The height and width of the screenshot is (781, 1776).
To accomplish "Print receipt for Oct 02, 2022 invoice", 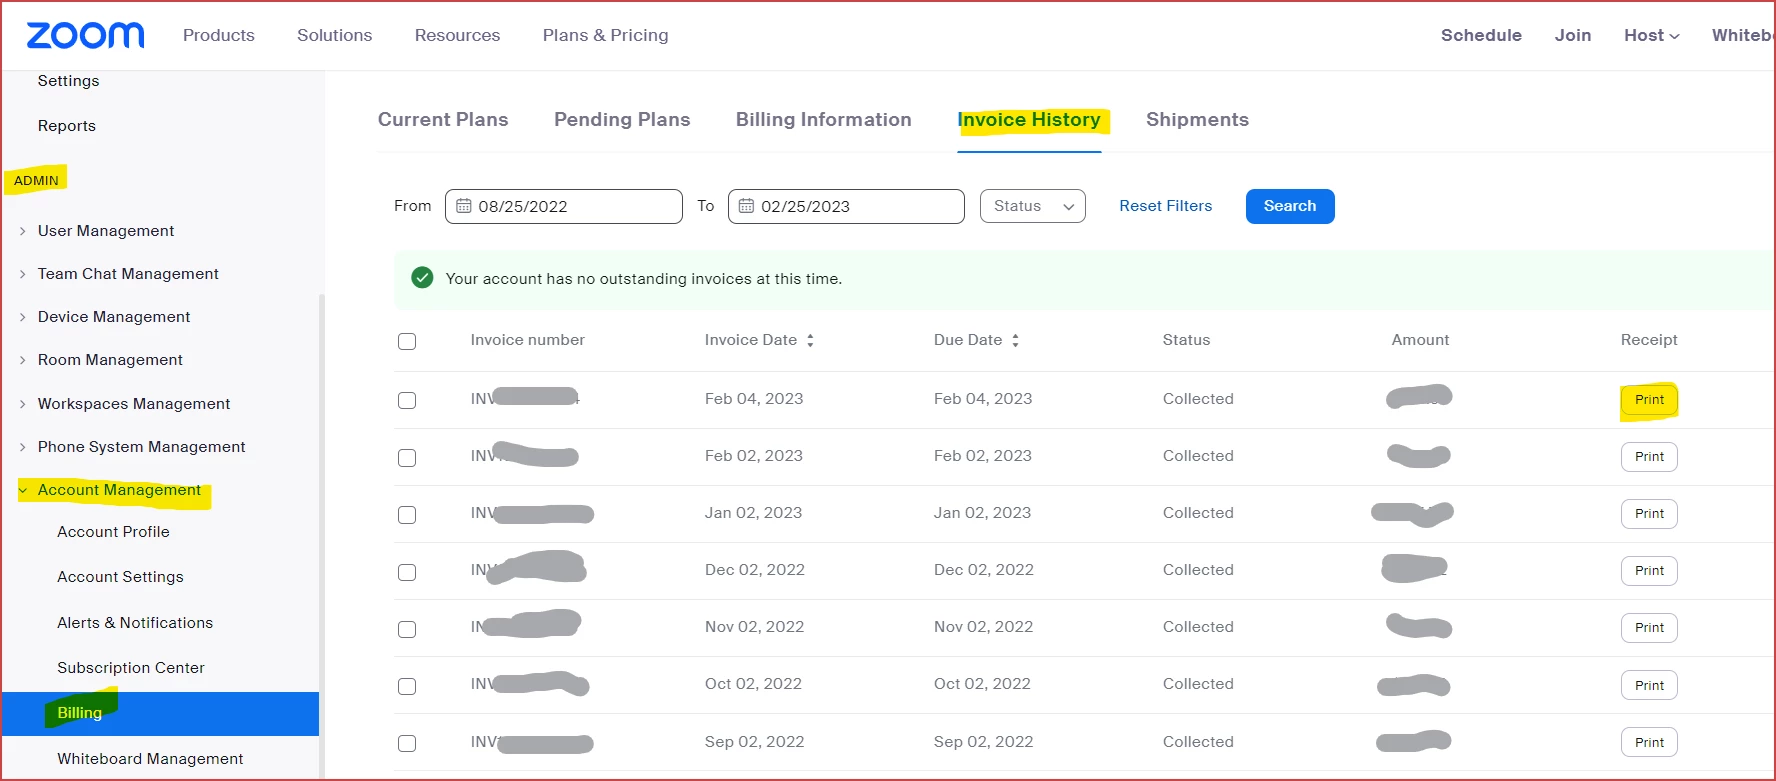I will pos(1649,686).
